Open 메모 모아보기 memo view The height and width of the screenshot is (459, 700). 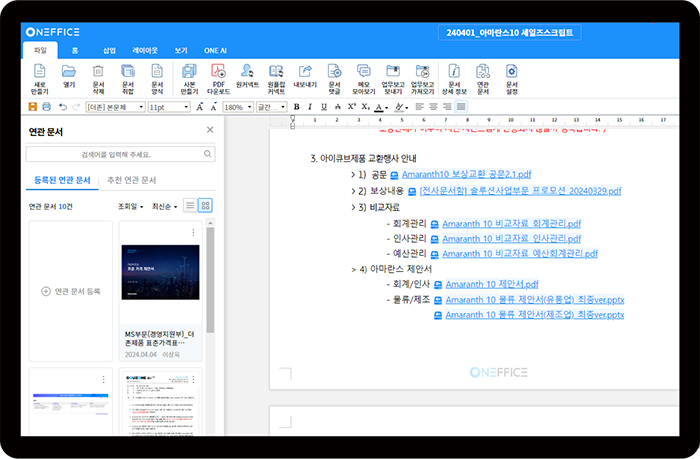364,79
